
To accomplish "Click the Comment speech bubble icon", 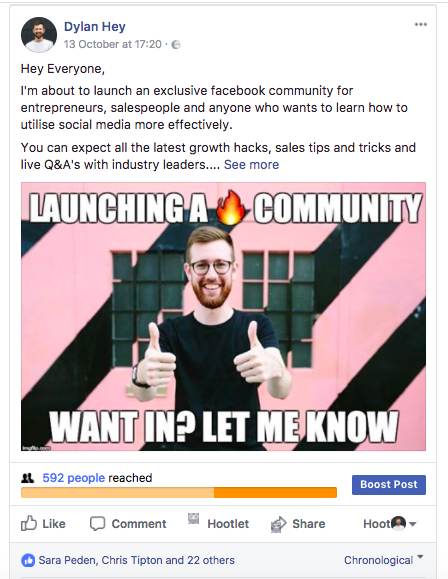I will pos(98,524).
